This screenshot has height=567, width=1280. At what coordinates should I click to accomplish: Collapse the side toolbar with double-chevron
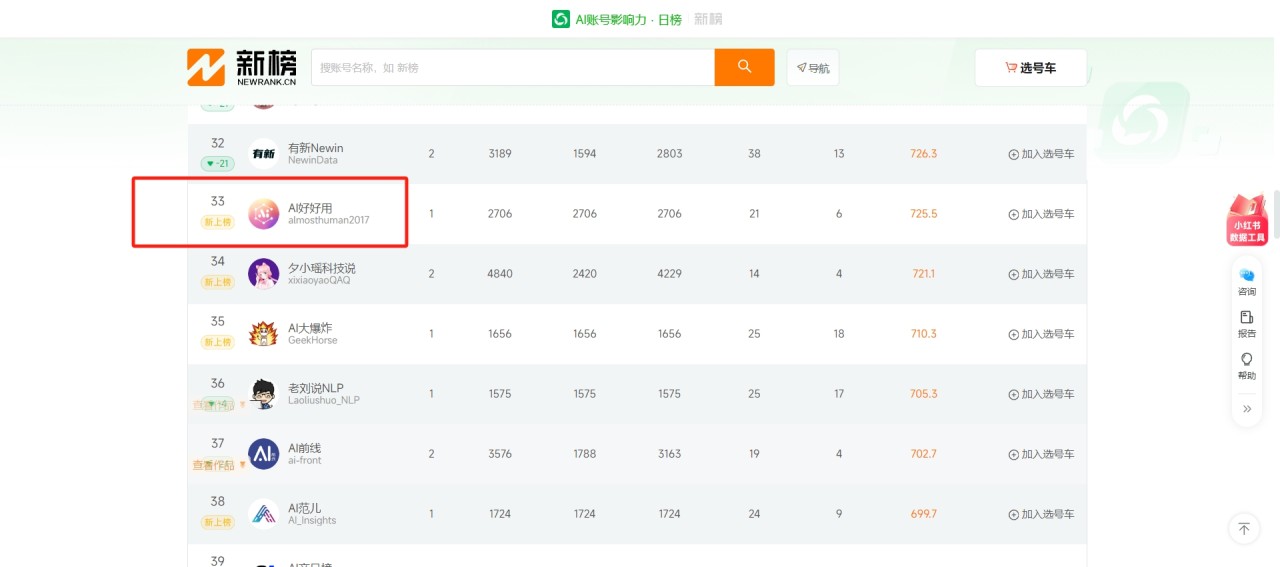click(x=1247, y=408)
